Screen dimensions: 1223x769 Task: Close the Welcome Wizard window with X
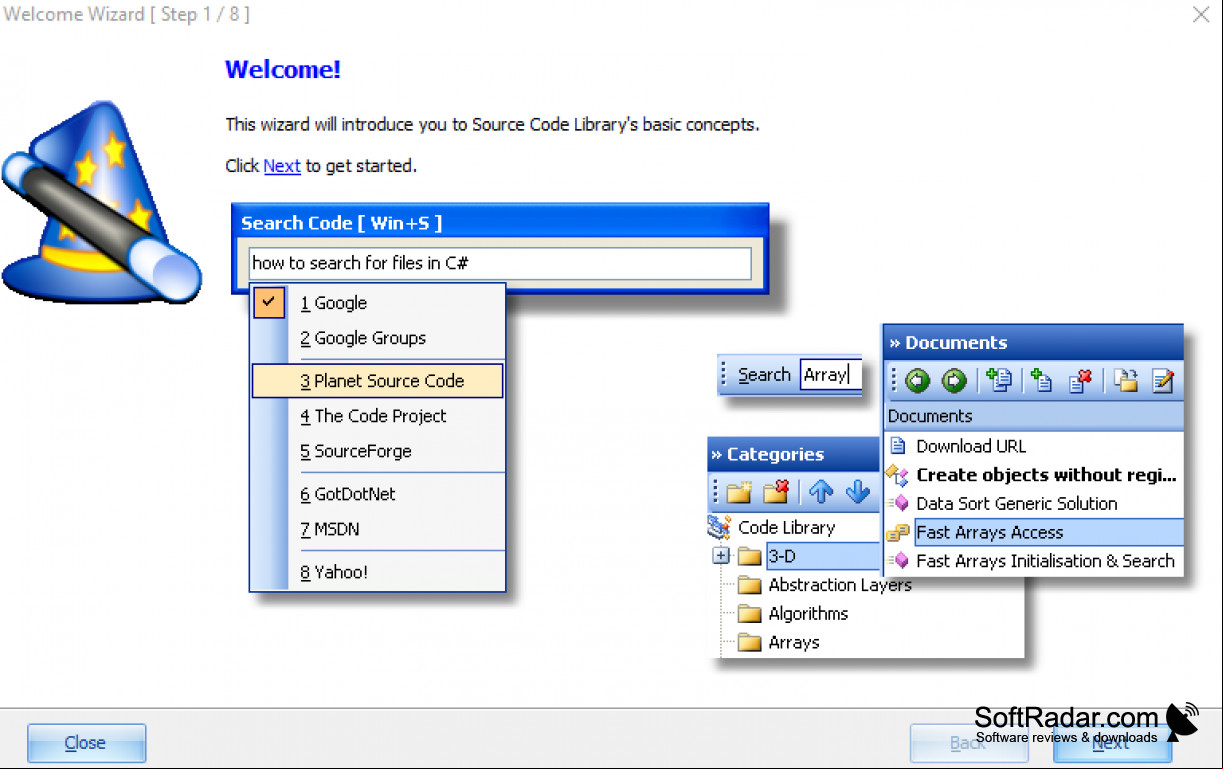[x=1201, y=14]
